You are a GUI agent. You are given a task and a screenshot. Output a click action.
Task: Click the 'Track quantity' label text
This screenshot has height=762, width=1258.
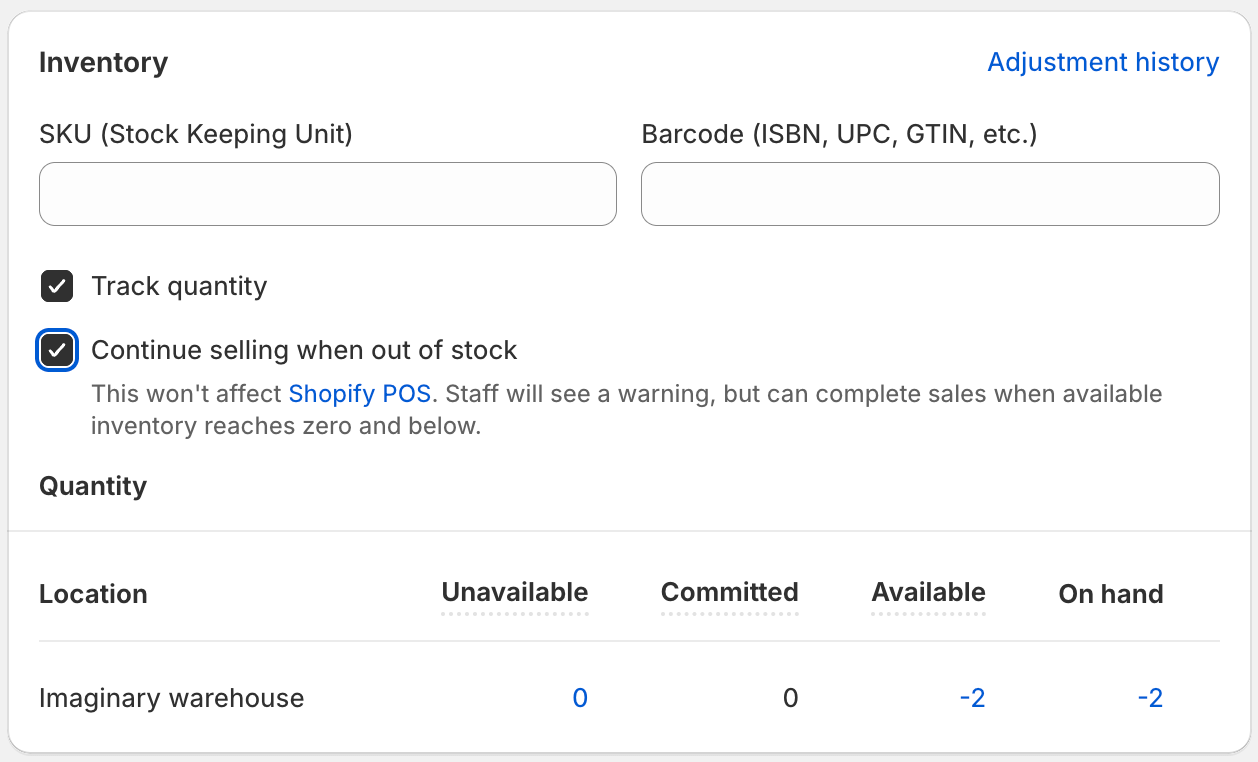click(x=179, y=286)
